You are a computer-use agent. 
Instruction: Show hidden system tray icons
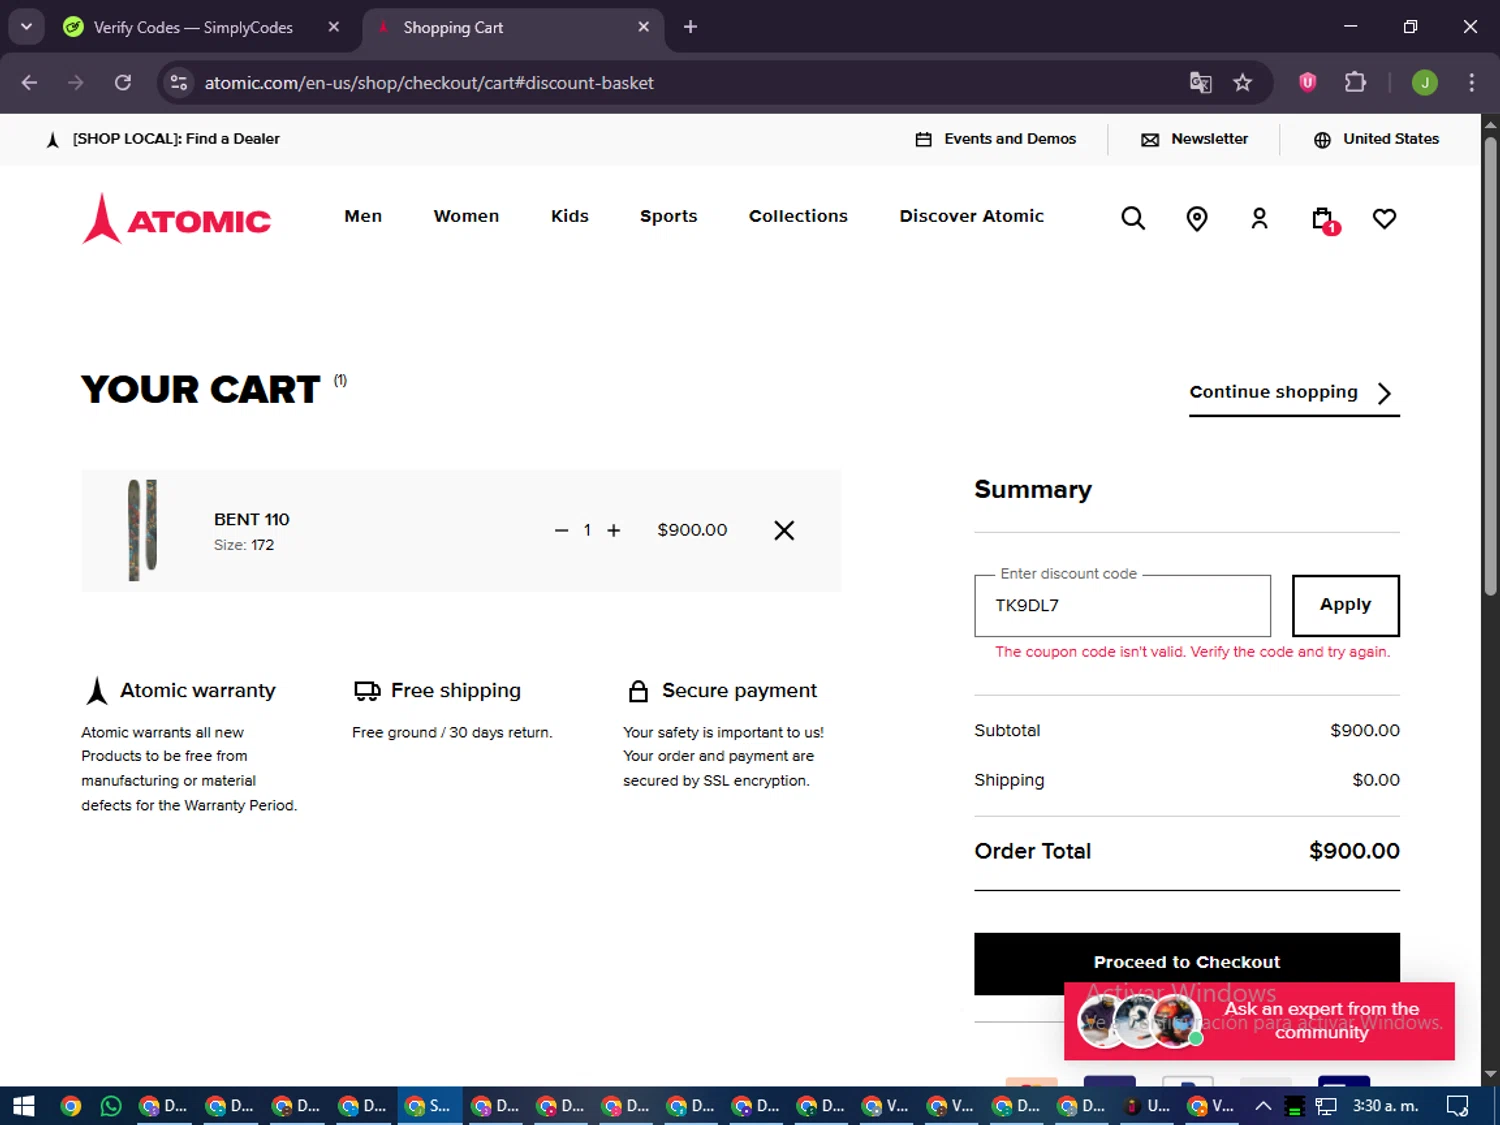(1263, 1106)
